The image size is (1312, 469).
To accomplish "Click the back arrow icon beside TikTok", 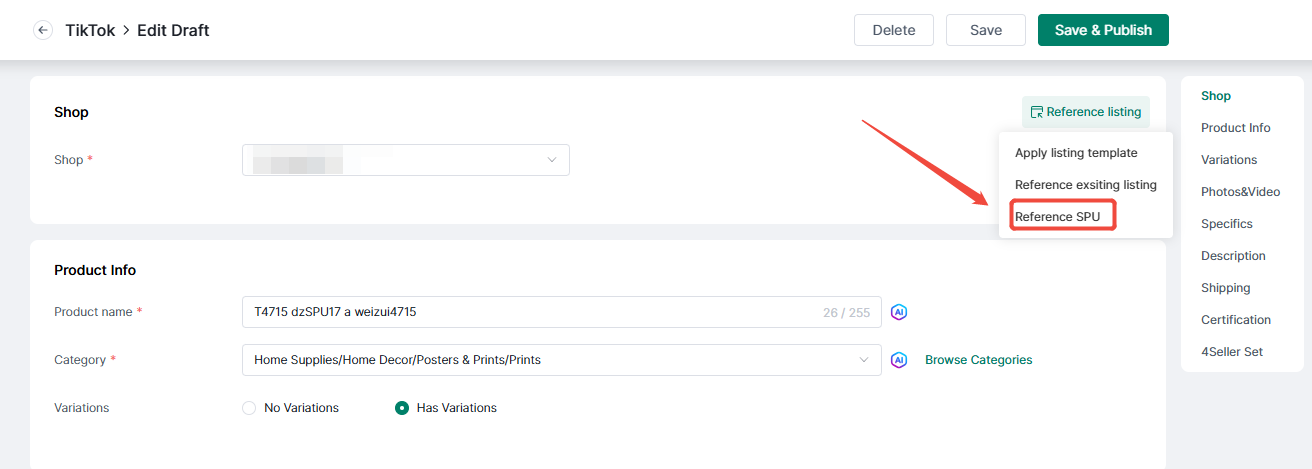I will pos(43,30).
